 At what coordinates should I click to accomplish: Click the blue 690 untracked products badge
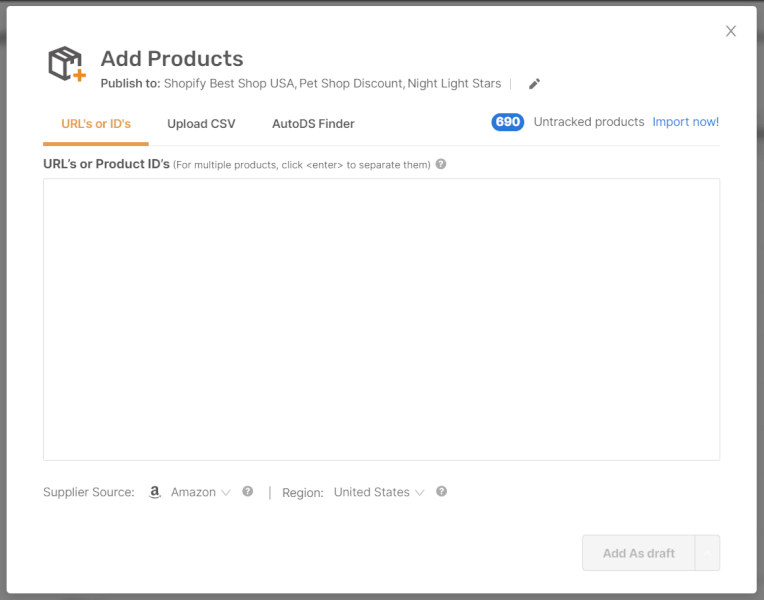pos(508,122)
